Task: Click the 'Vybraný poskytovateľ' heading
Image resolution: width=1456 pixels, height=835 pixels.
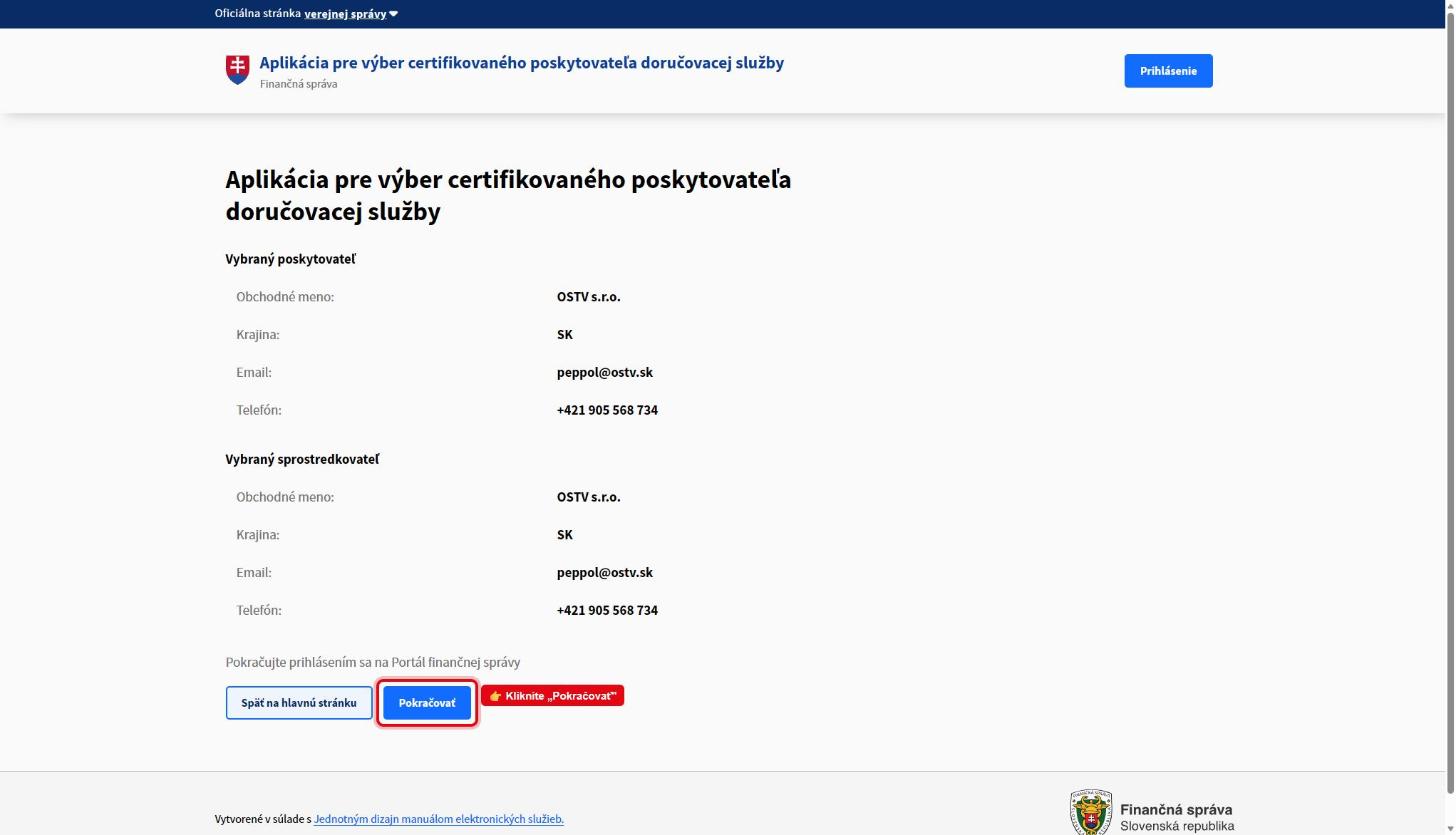Action: (291, 259)
